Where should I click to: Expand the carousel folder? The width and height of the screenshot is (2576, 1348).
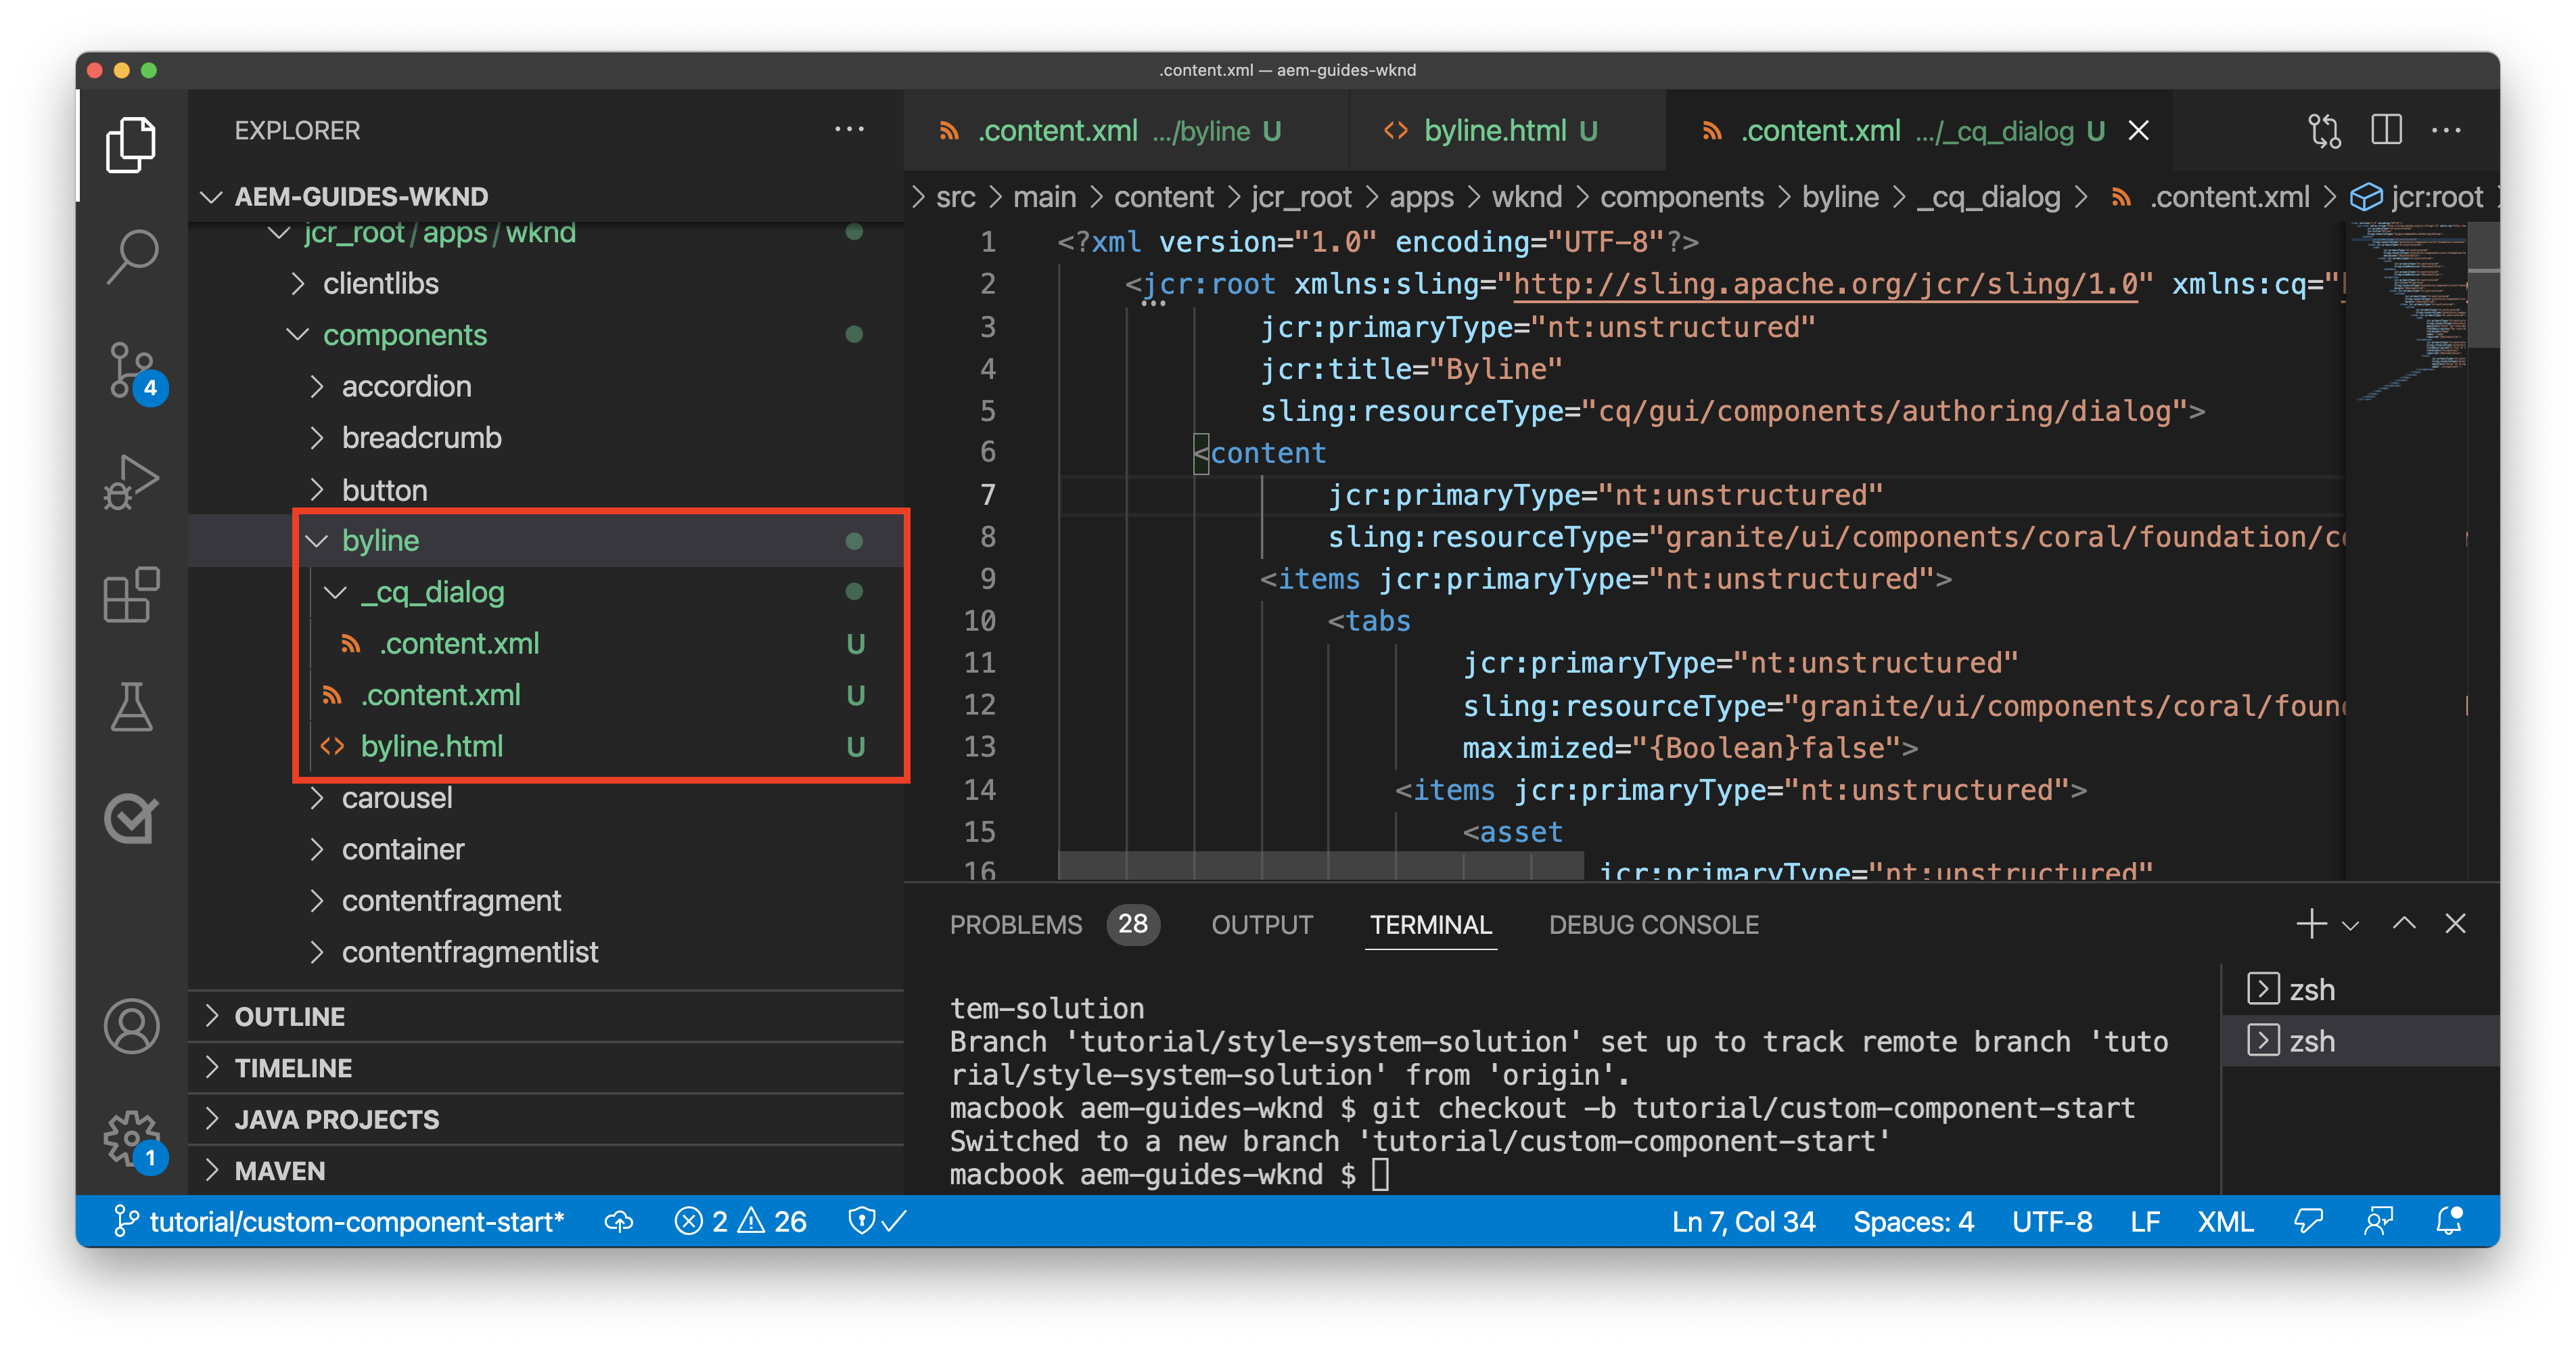coord(396,798)
